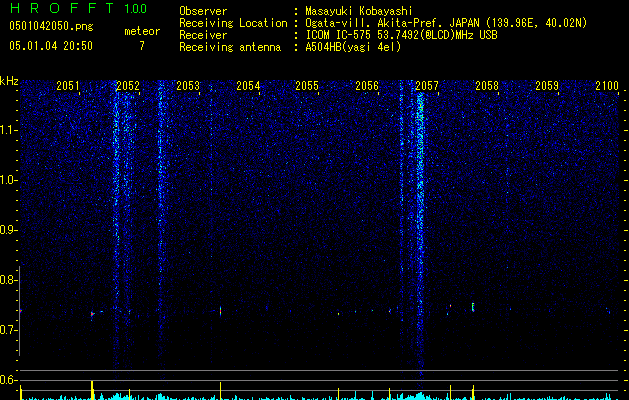Click the 2059 time axis marker
This screenshot has width=629, height=400.
pyautogui.click(x=547, y=86)
